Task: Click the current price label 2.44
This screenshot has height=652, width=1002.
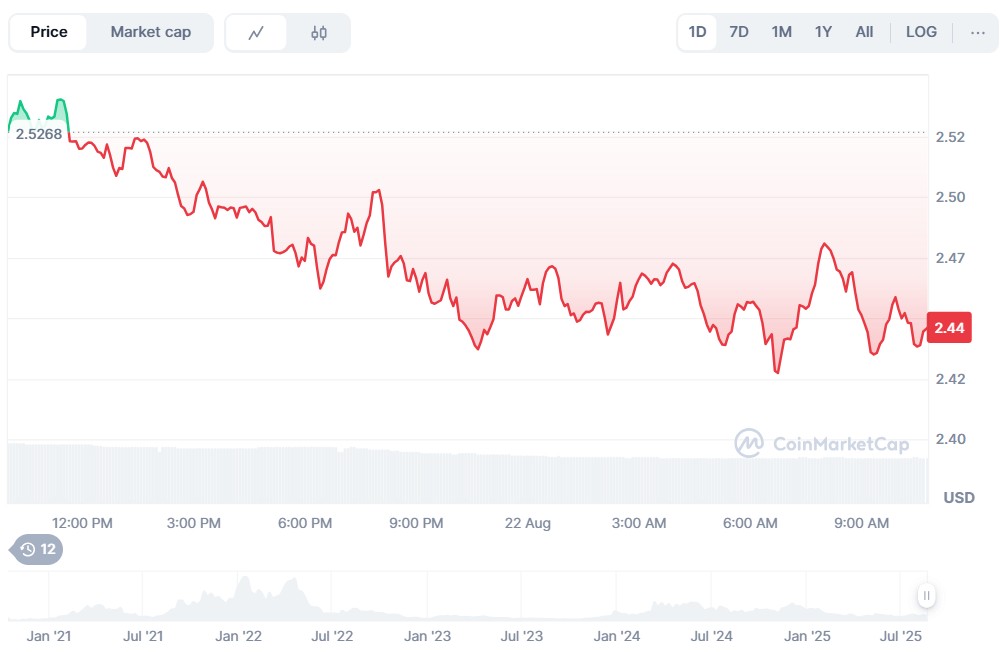Action: click(x=948, y=328)
